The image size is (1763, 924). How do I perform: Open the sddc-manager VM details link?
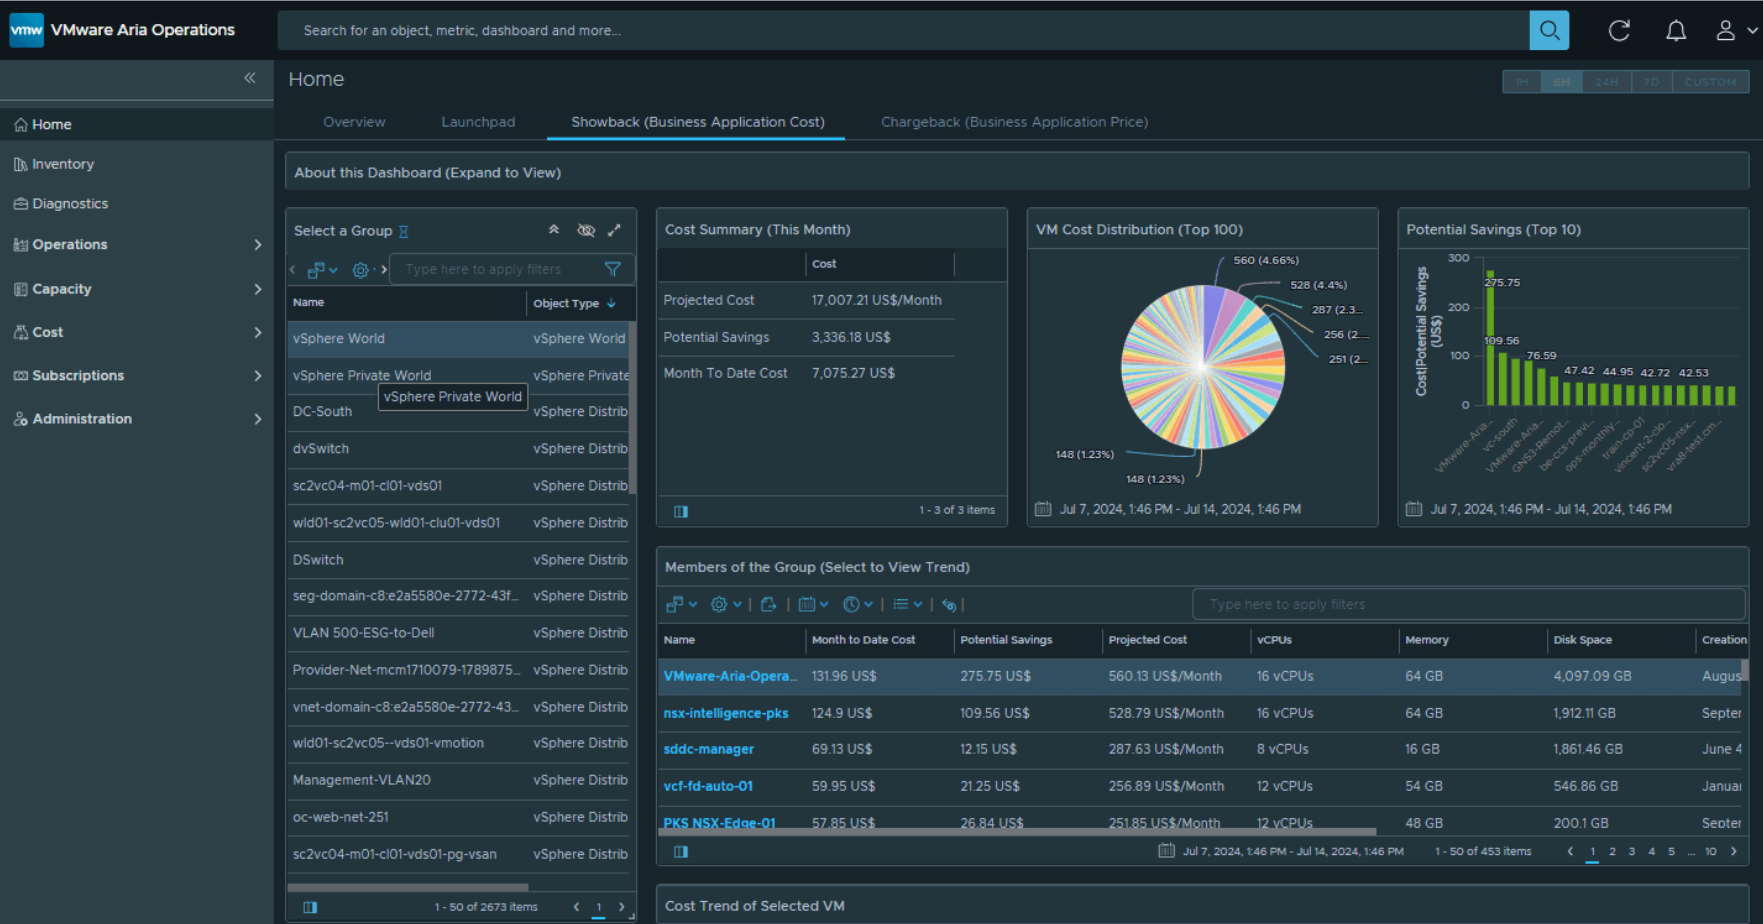tap(708, 748)
